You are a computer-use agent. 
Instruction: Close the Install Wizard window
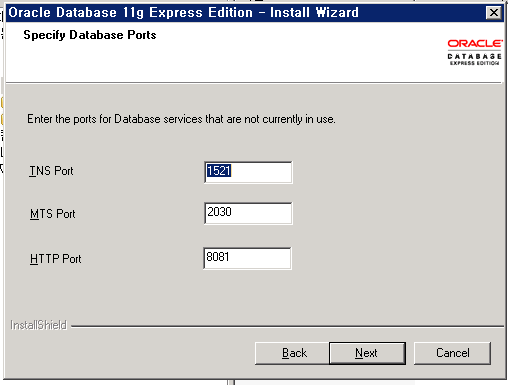click(x=494, y=13)
